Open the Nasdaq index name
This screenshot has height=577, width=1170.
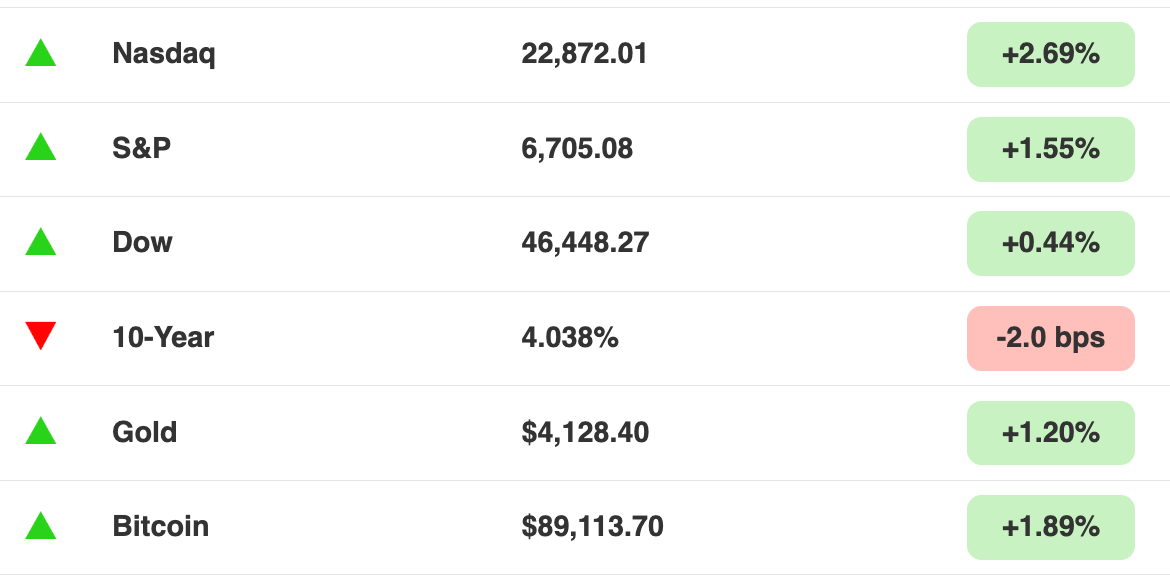(x=164, y=54)
